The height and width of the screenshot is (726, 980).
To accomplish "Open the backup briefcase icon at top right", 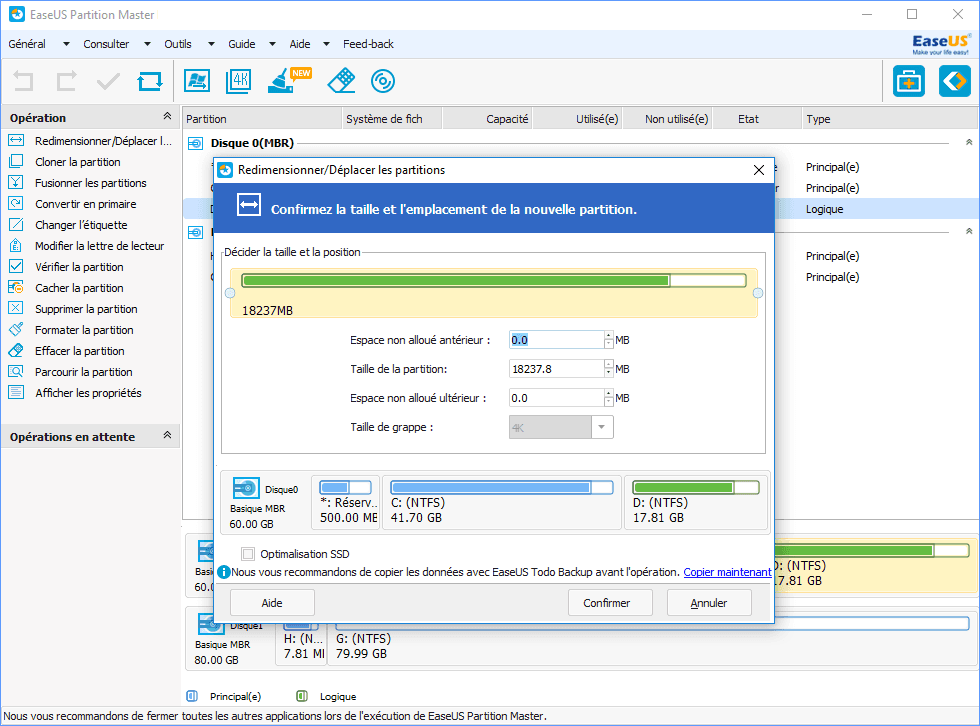I will click(909, 81).
